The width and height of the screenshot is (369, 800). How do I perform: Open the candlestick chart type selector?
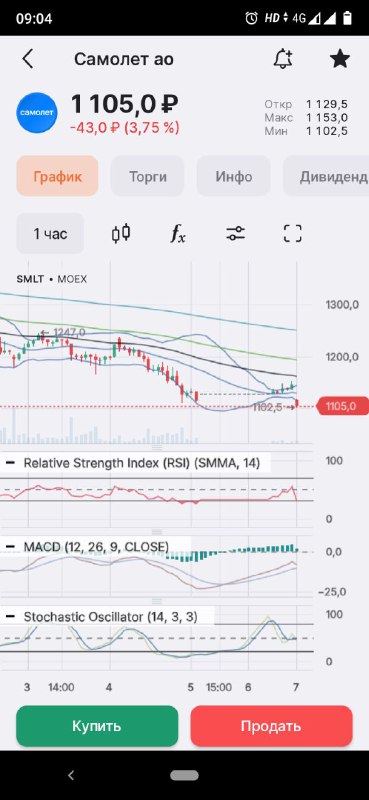pyautogui.click(x=121, y=234)
